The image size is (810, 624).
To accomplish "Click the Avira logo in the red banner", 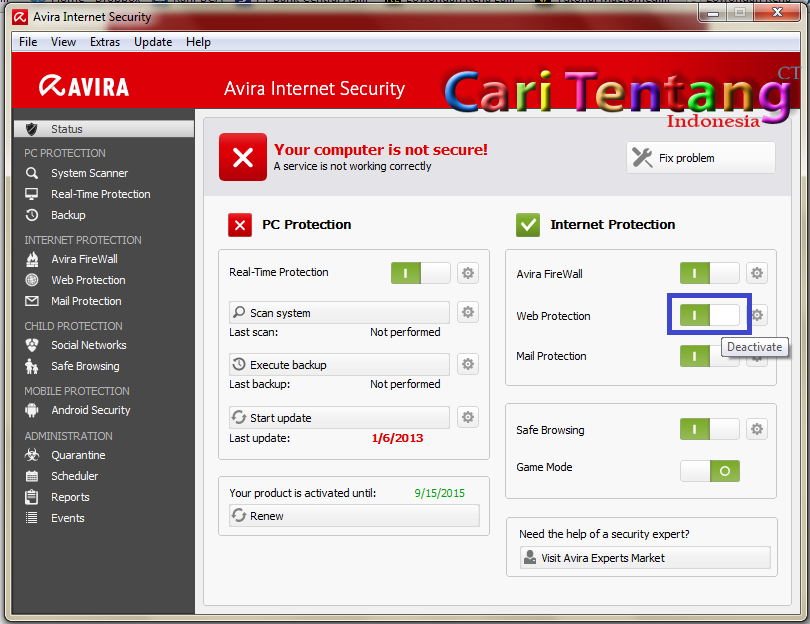I will (84, 87).
